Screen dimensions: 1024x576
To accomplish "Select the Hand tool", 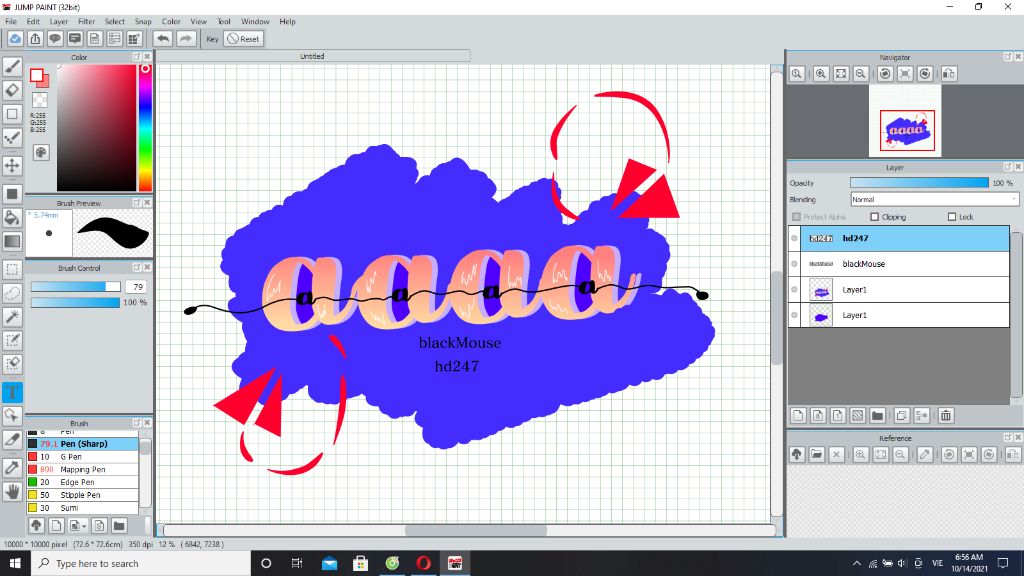I will tap(12, 491).
